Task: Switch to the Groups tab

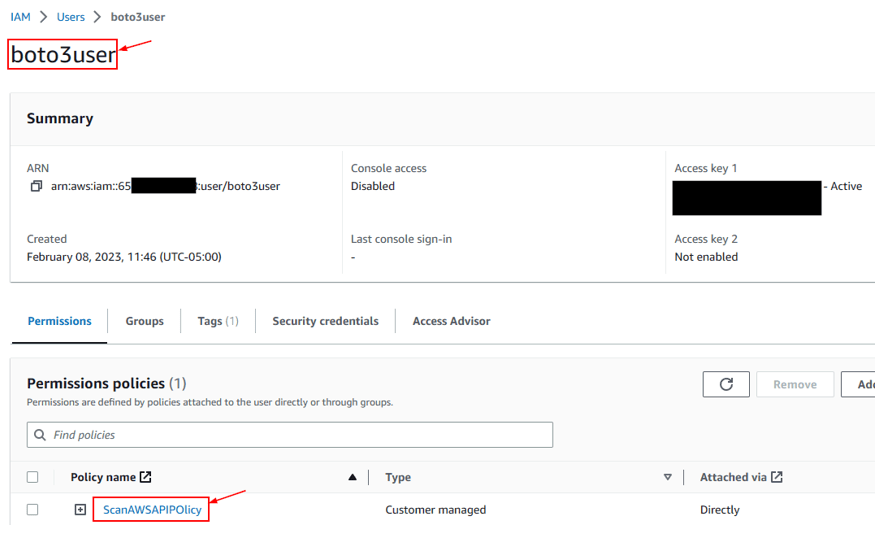Action: click(144, 321)
